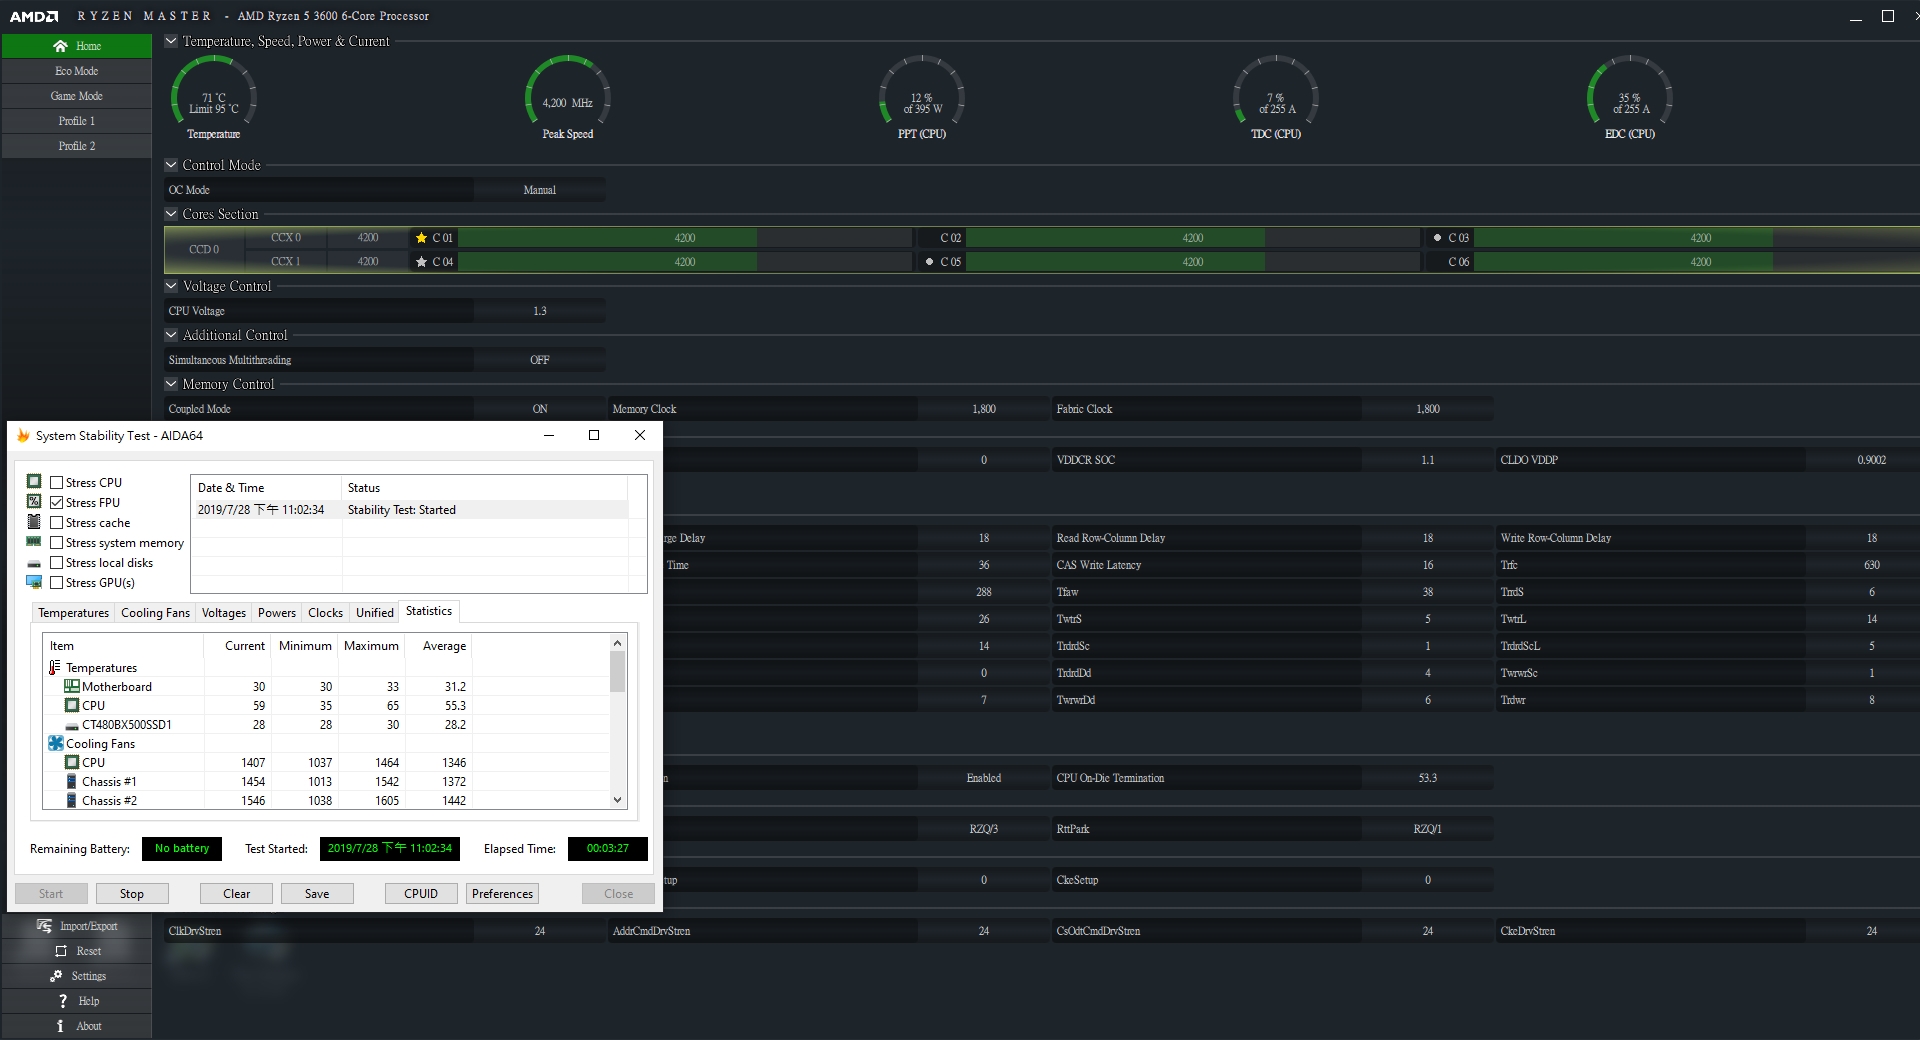Image resolution: width=1920 pixels, height=1040 pixels.
Task: Click the Stress local disks drive icon
Action: click(x=34, y=563)
